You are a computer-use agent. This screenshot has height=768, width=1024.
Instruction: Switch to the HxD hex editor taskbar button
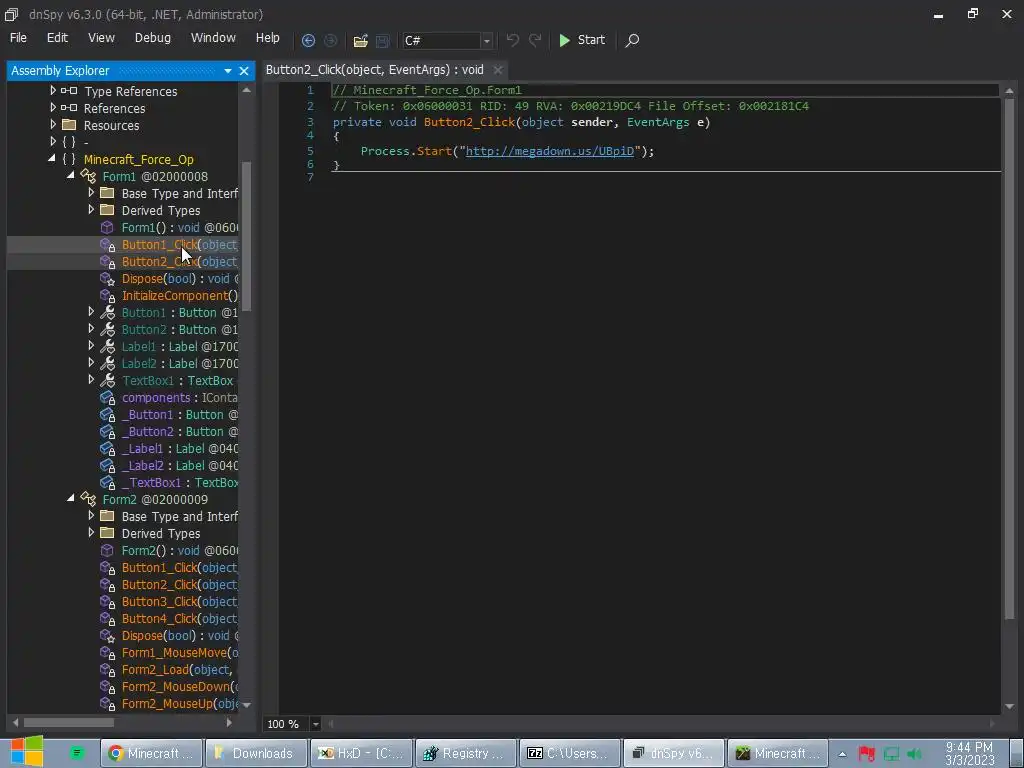click(361, 753)
